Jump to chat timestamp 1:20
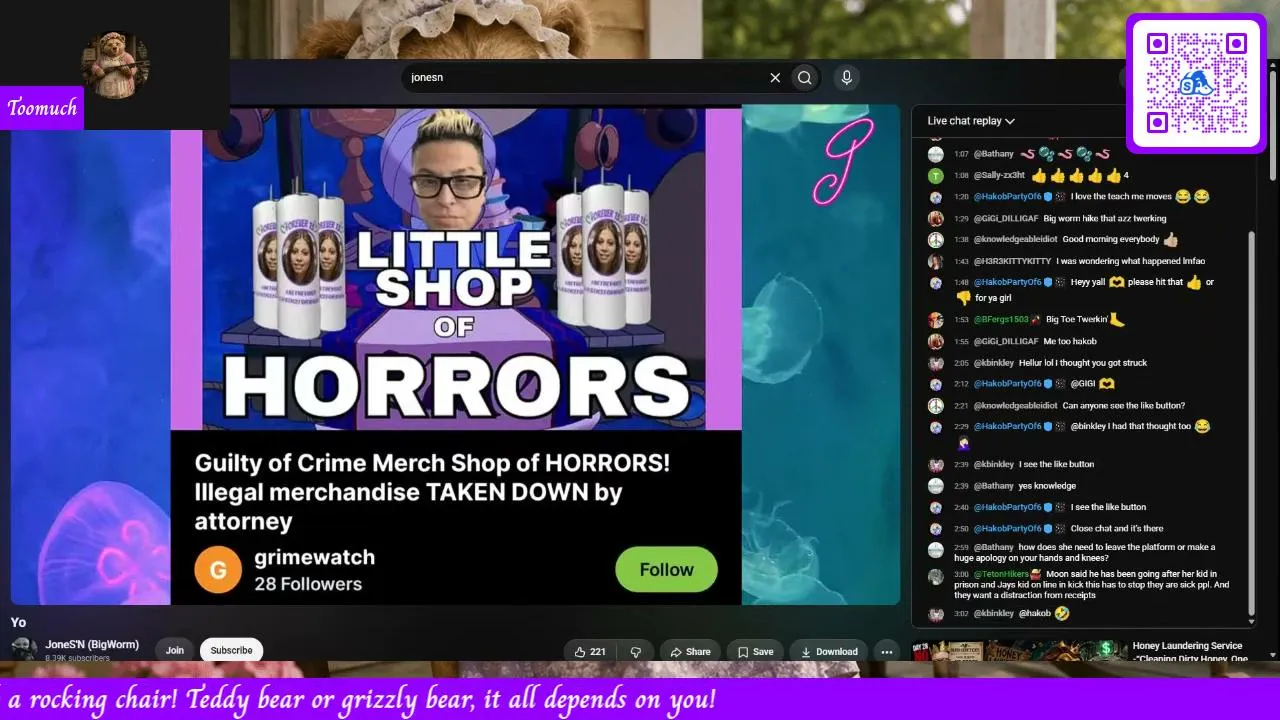The image size is (1280, 720). [x=961, y=197]
